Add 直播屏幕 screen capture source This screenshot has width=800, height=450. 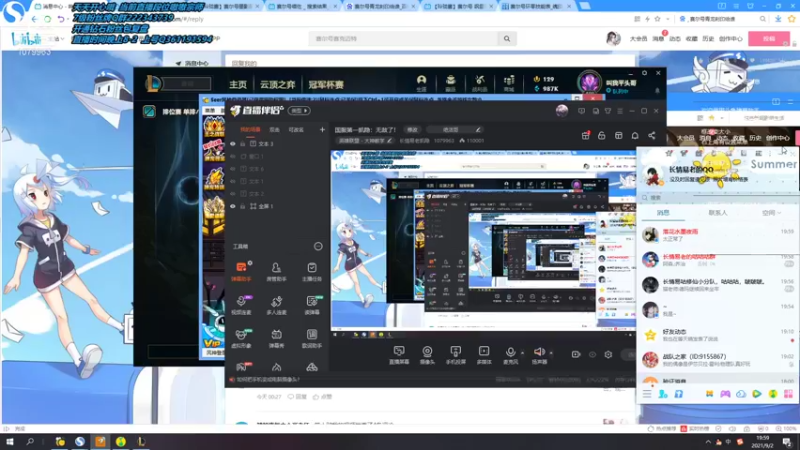tap(399, 355)
